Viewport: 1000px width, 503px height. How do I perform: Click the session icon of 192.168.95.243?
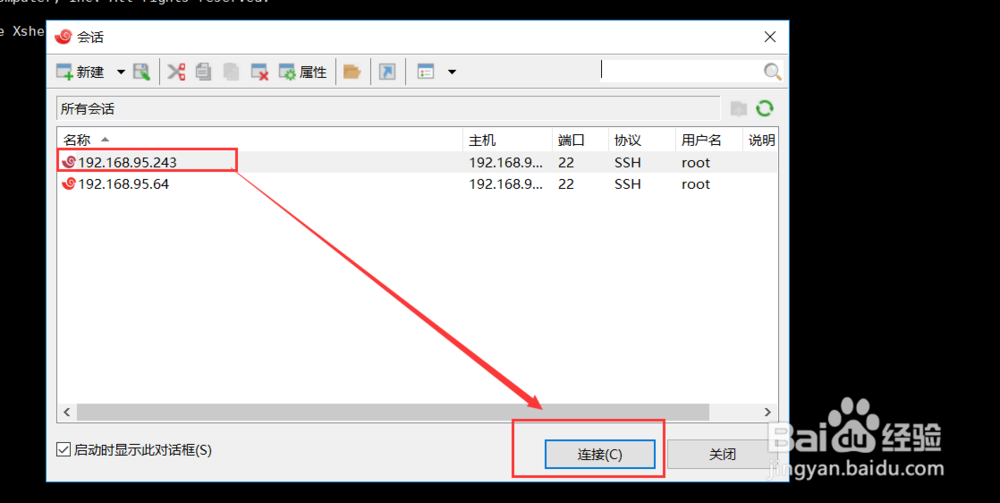tap(68, 162)
